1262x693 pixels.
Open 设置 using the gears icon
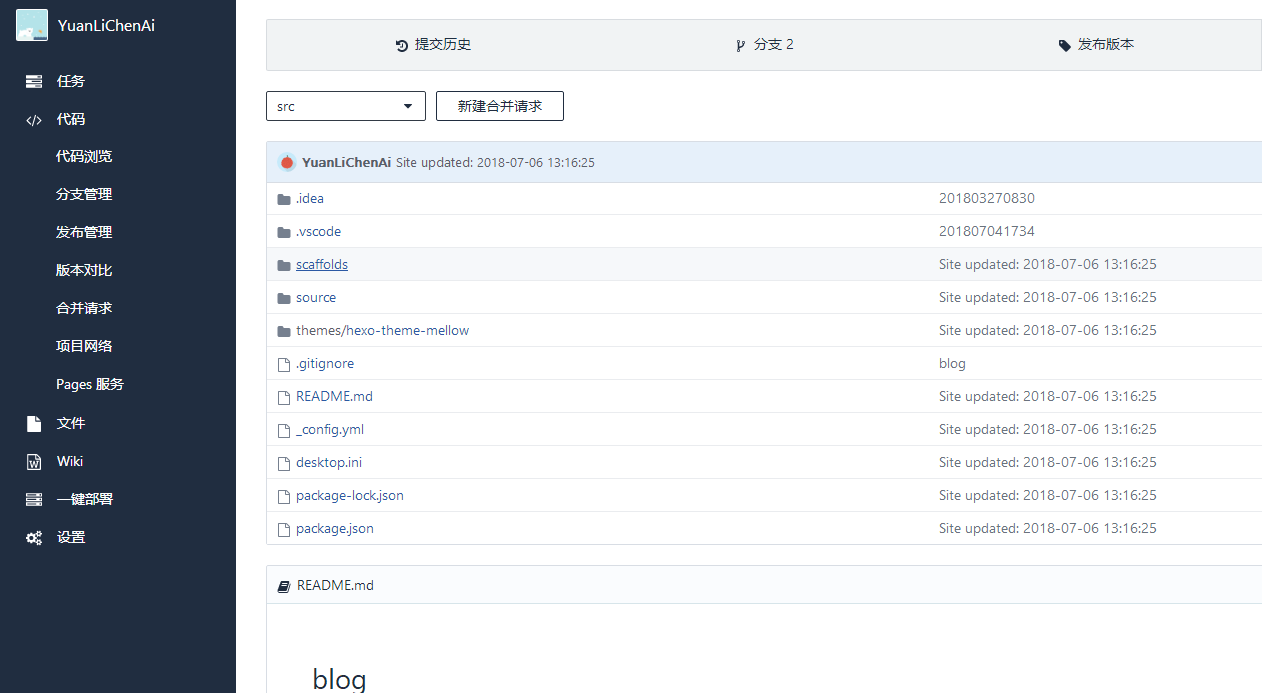pyautogui.click(x=34, y=538)
